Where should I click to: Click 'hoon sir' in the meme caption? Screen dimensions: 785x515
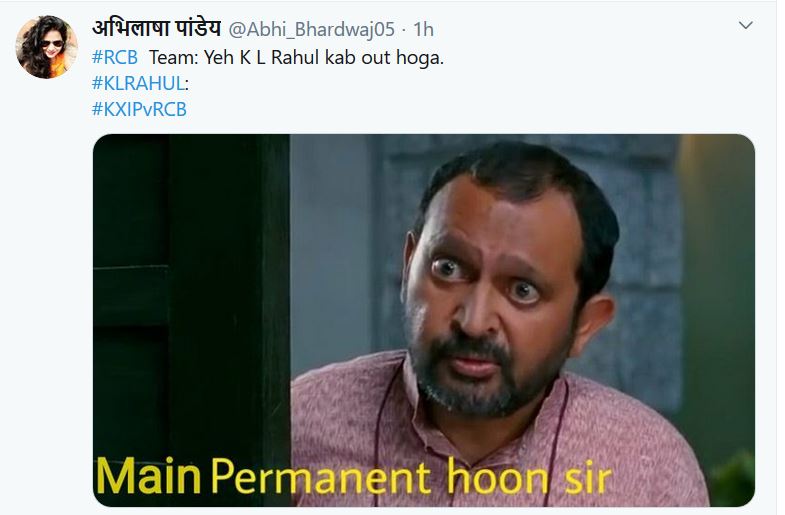[529, 476]
